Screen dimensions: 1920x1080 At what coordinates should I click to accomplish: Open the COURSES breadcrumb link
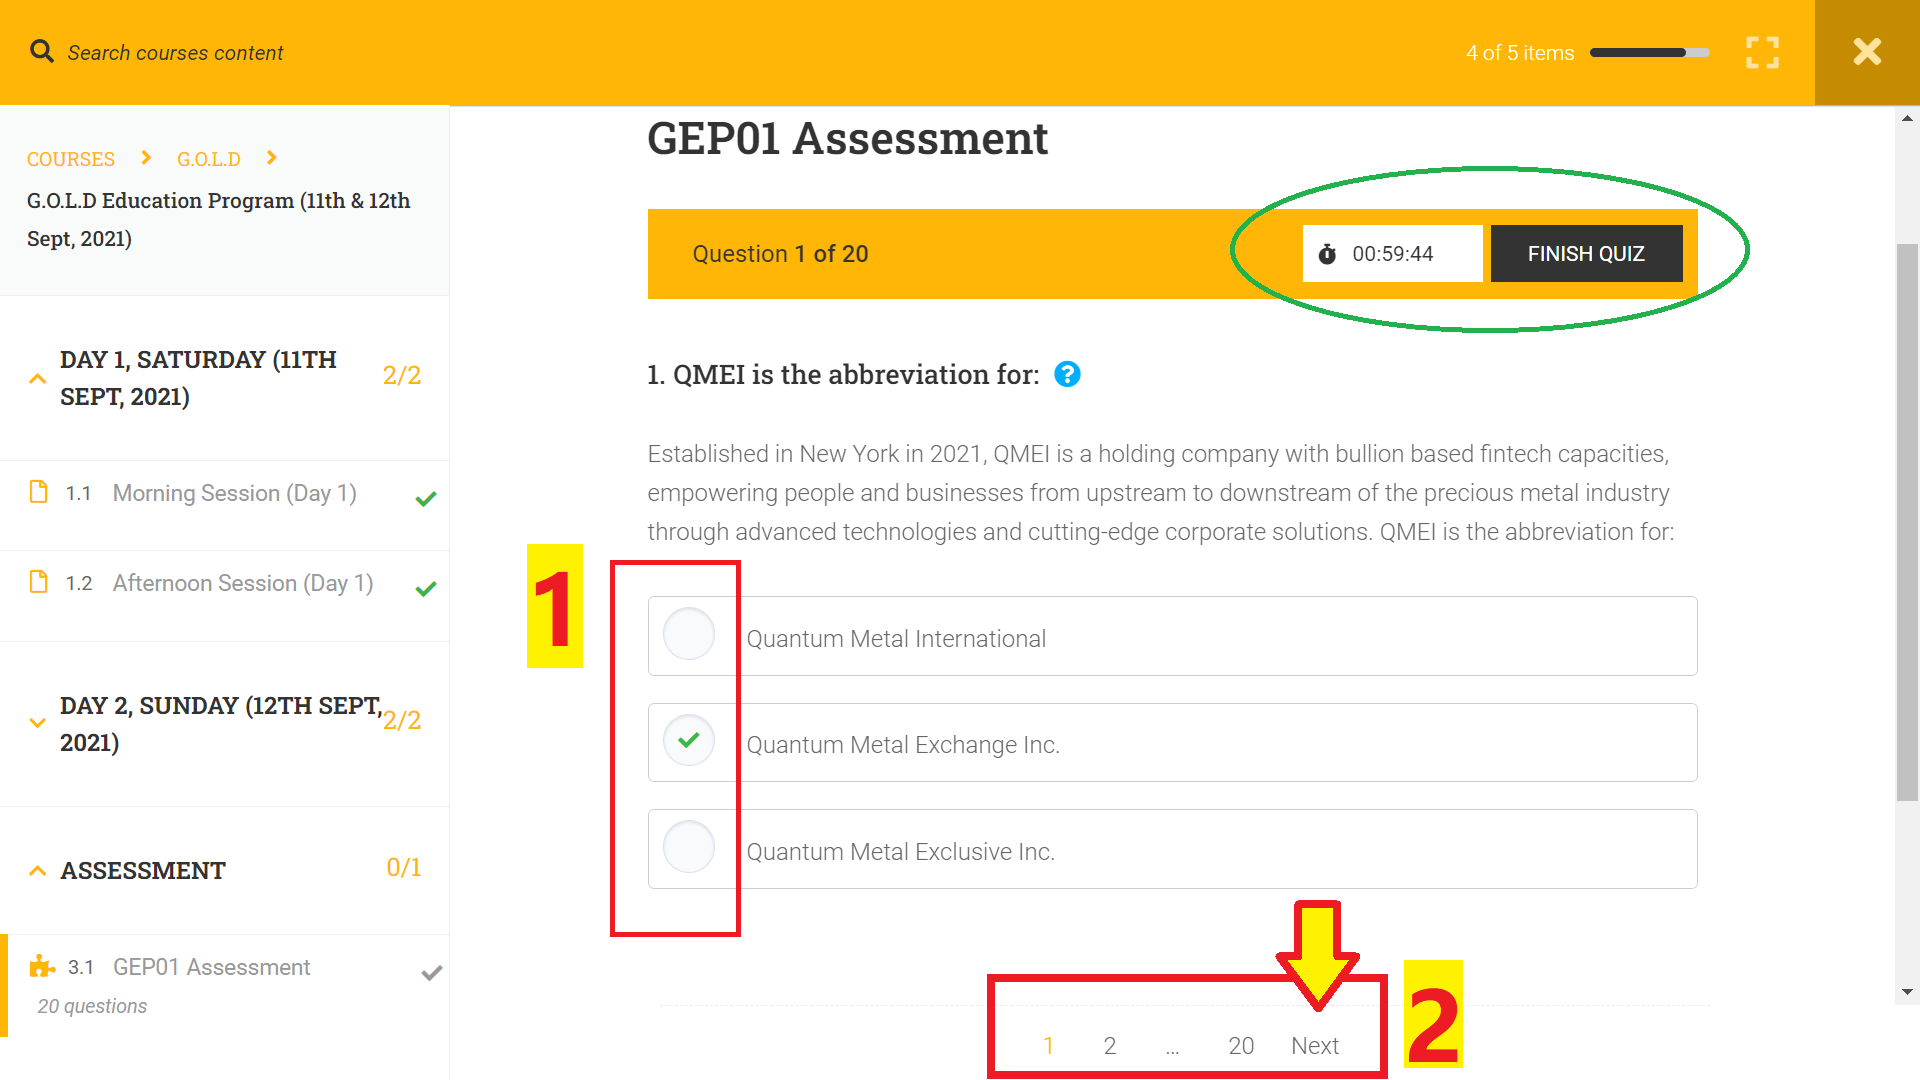point(71,159)
